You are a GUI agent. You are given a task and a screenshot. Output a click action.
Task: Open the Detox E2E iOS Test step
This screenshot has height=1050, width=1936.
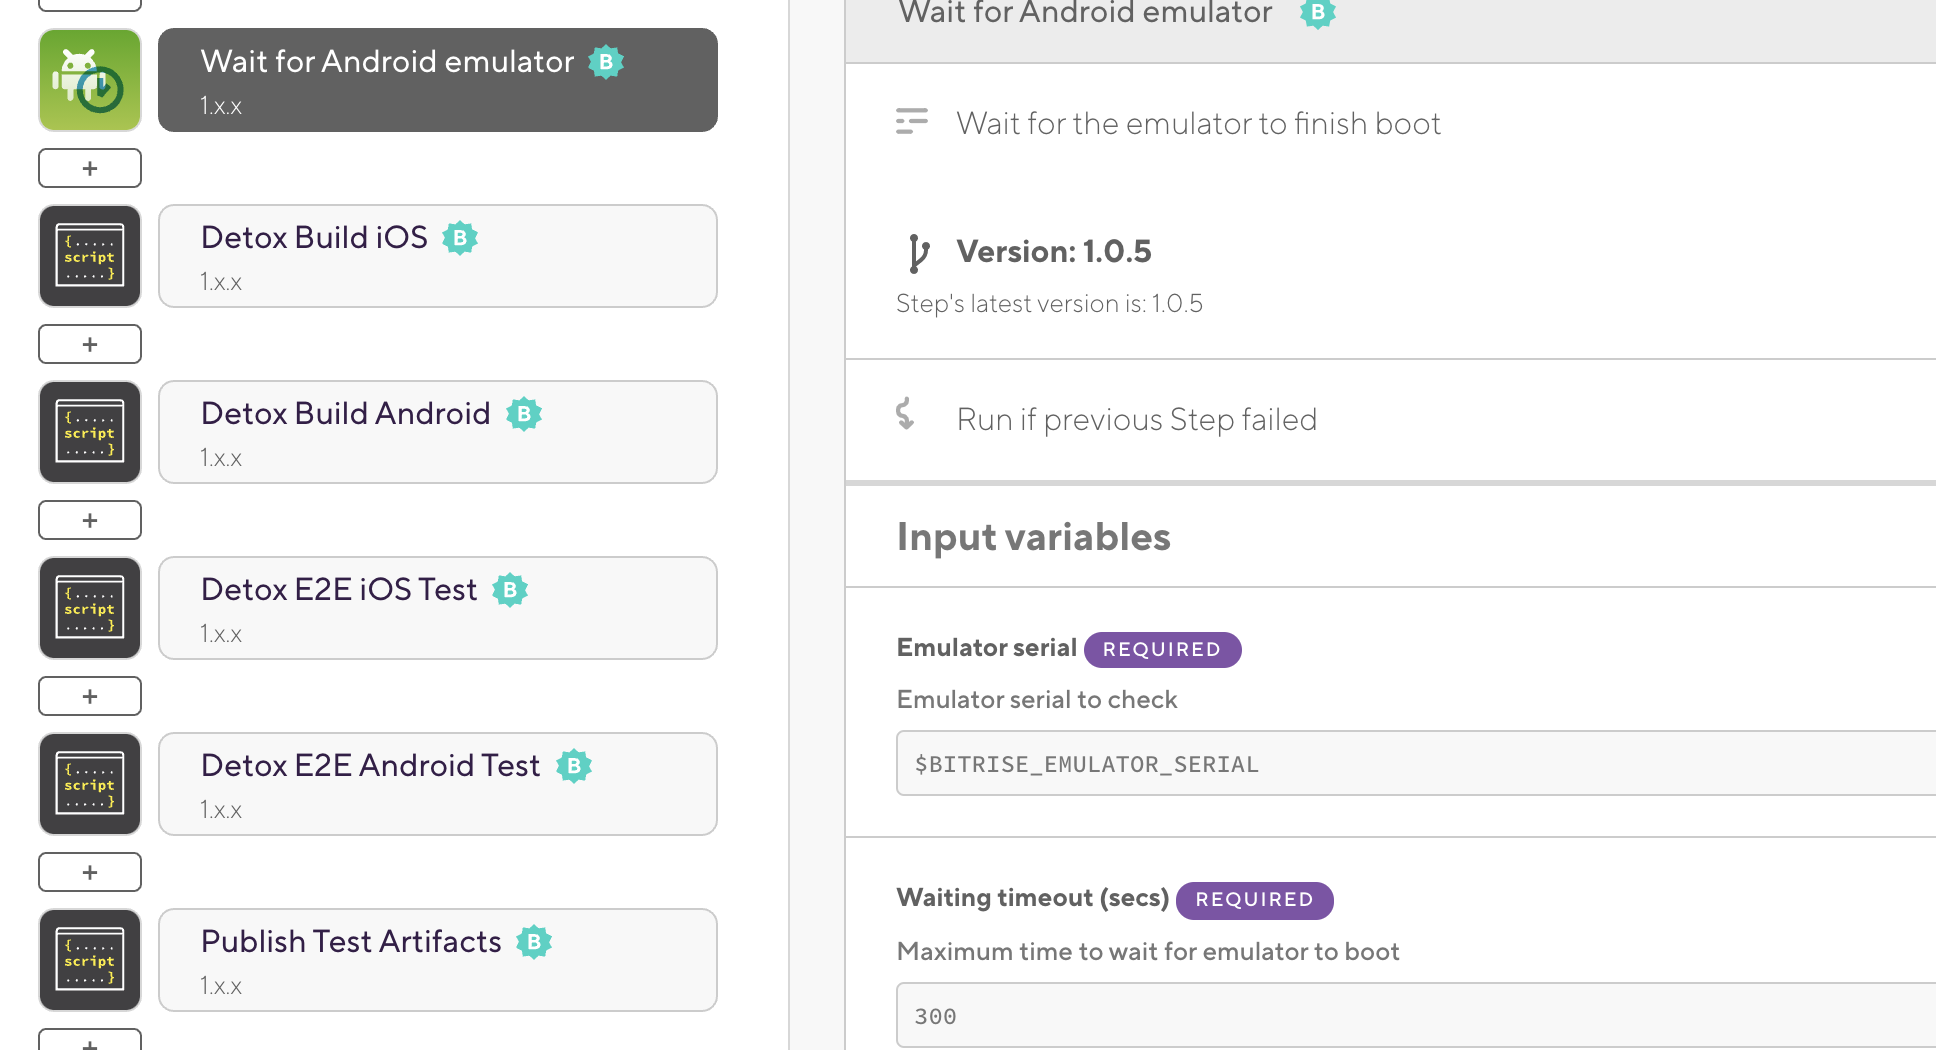pos(438,608)
